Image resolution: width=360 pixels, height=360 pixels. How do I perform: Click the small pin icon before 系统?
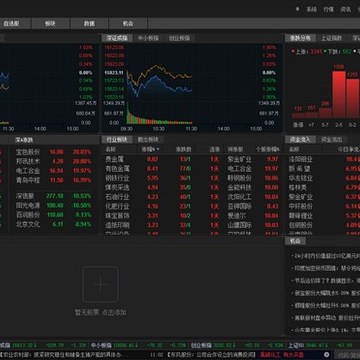[x=297, y=9]
